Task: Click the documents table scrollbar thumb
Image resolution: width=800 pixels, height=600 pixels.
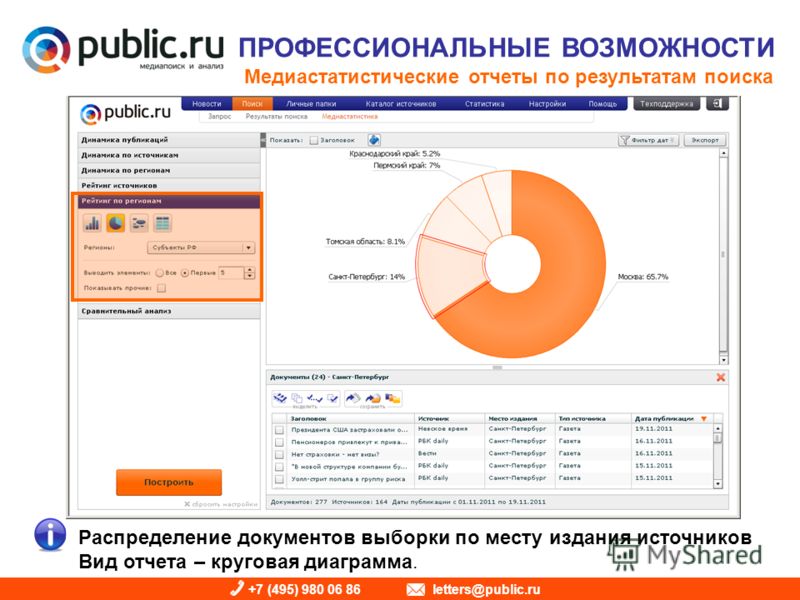Action: point(718,439)
